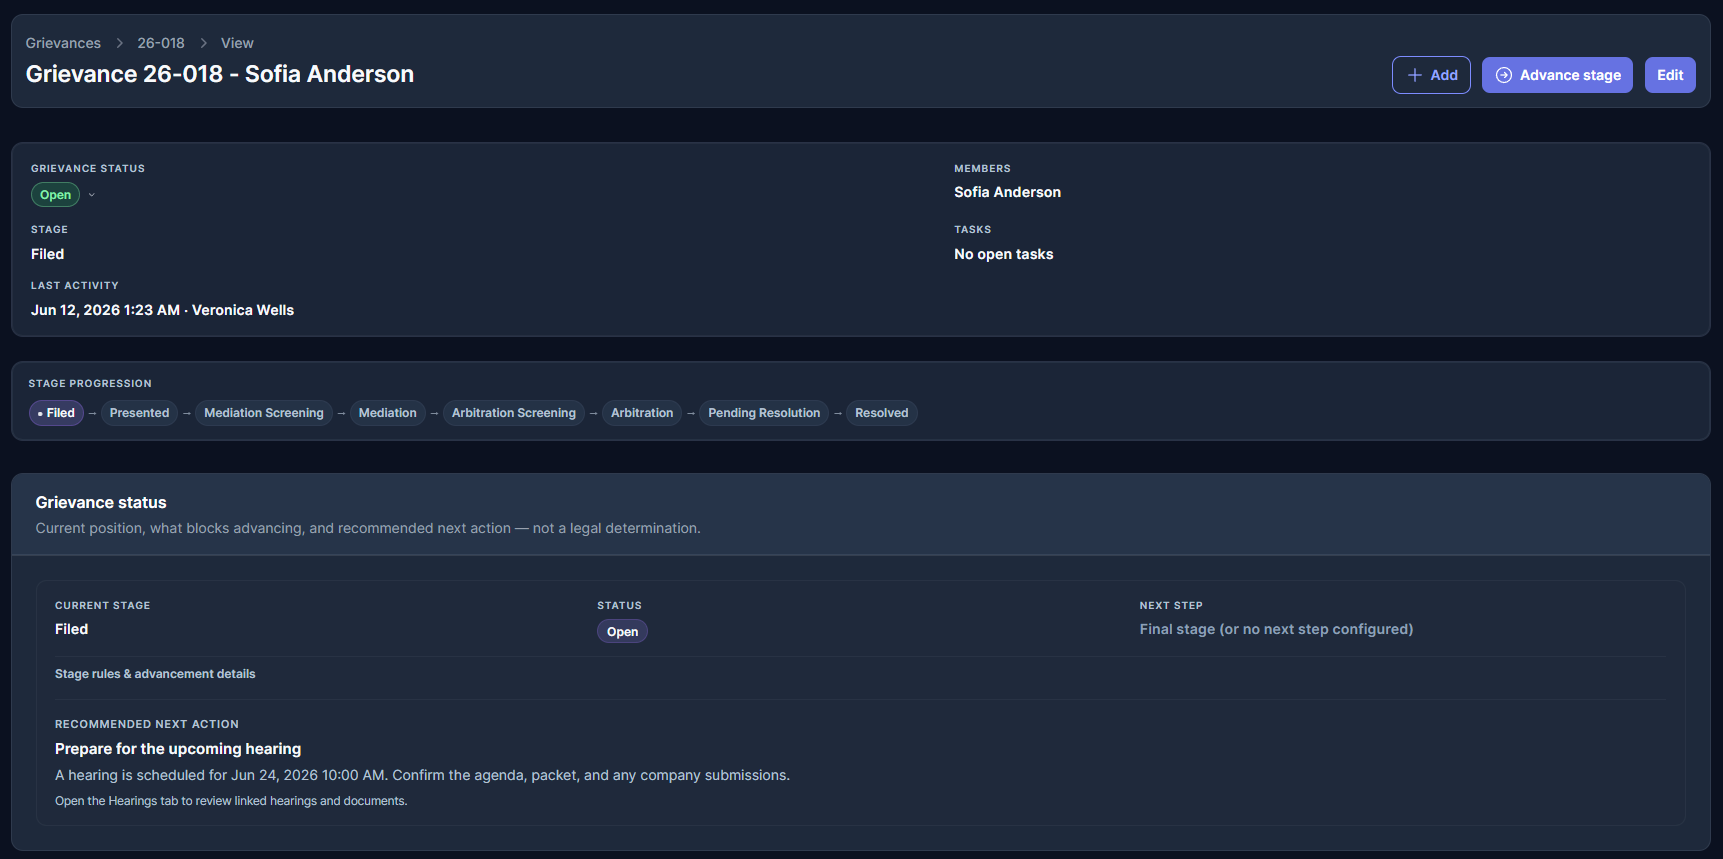The width and height of the screenshot is (1723, 859).
Task: Click the Add button label
Action: (x=1444, y=75)
